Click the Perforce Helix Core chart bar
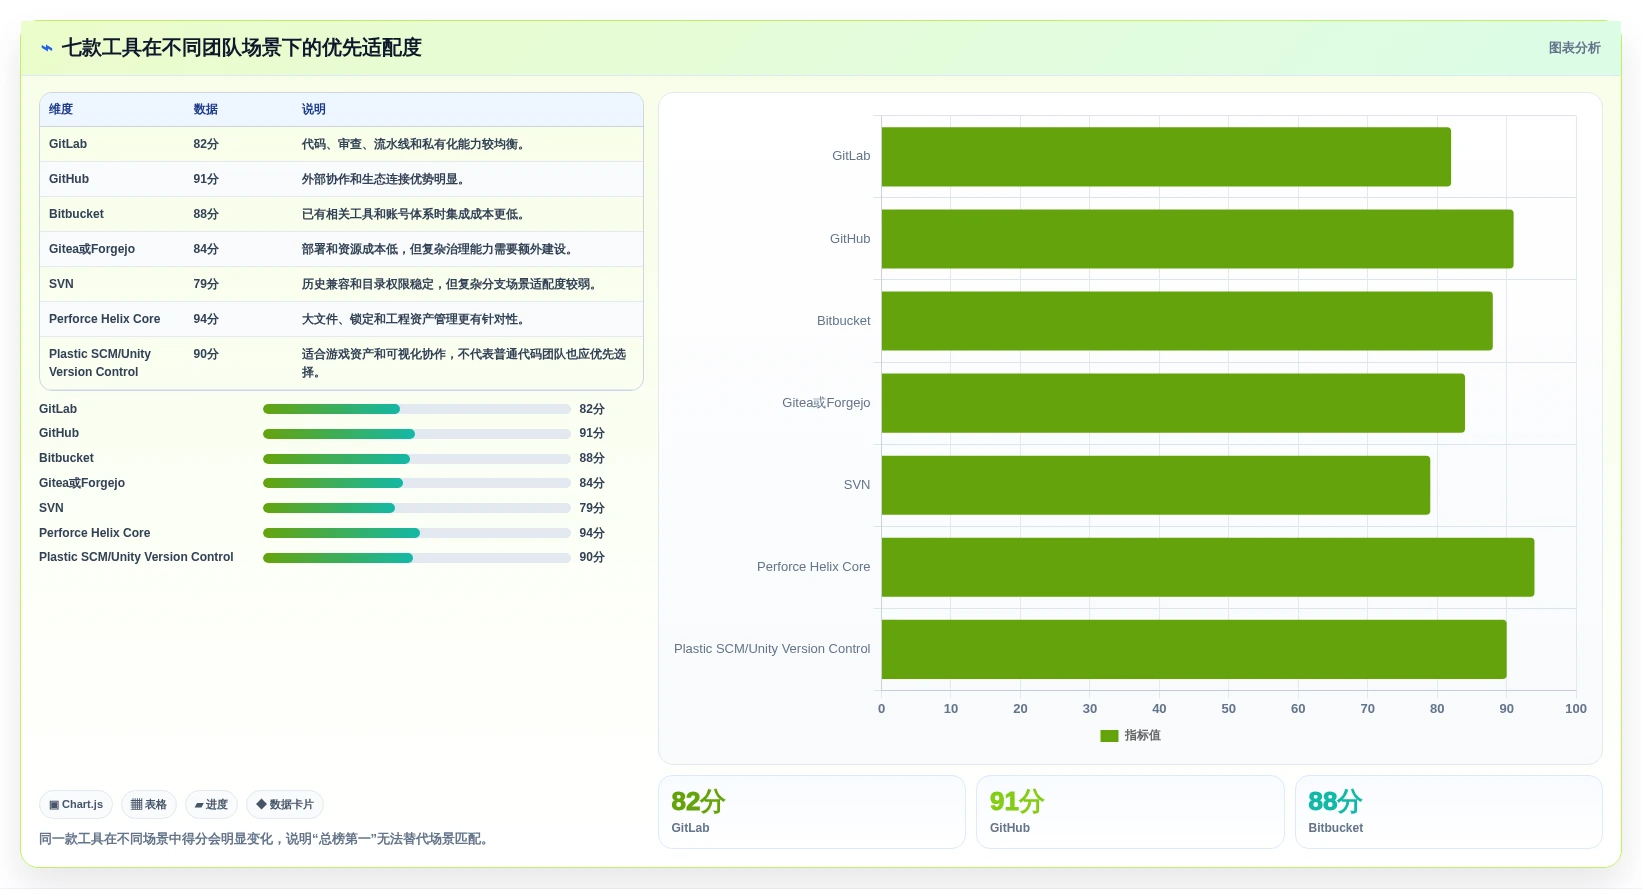The image size is (1642, 889). [x=1208, y=567]
